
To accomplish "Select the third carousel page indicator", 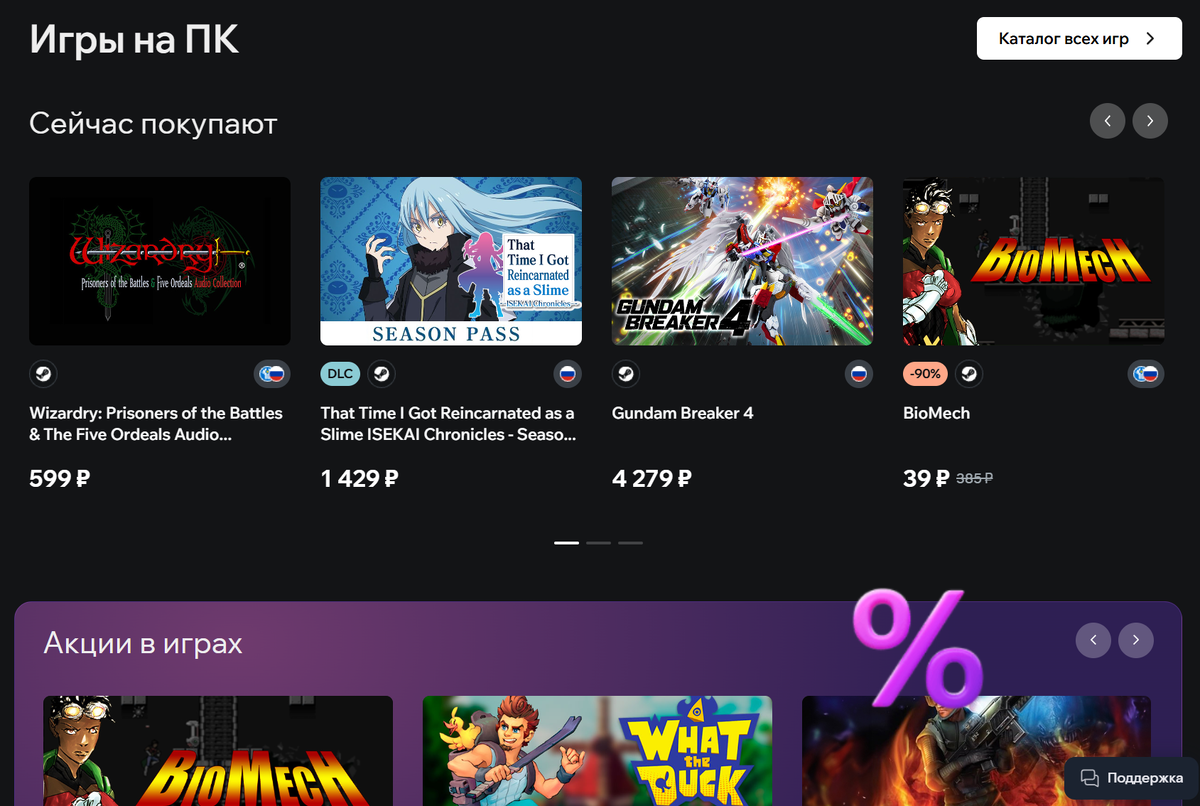I will (x=630, y=543).
